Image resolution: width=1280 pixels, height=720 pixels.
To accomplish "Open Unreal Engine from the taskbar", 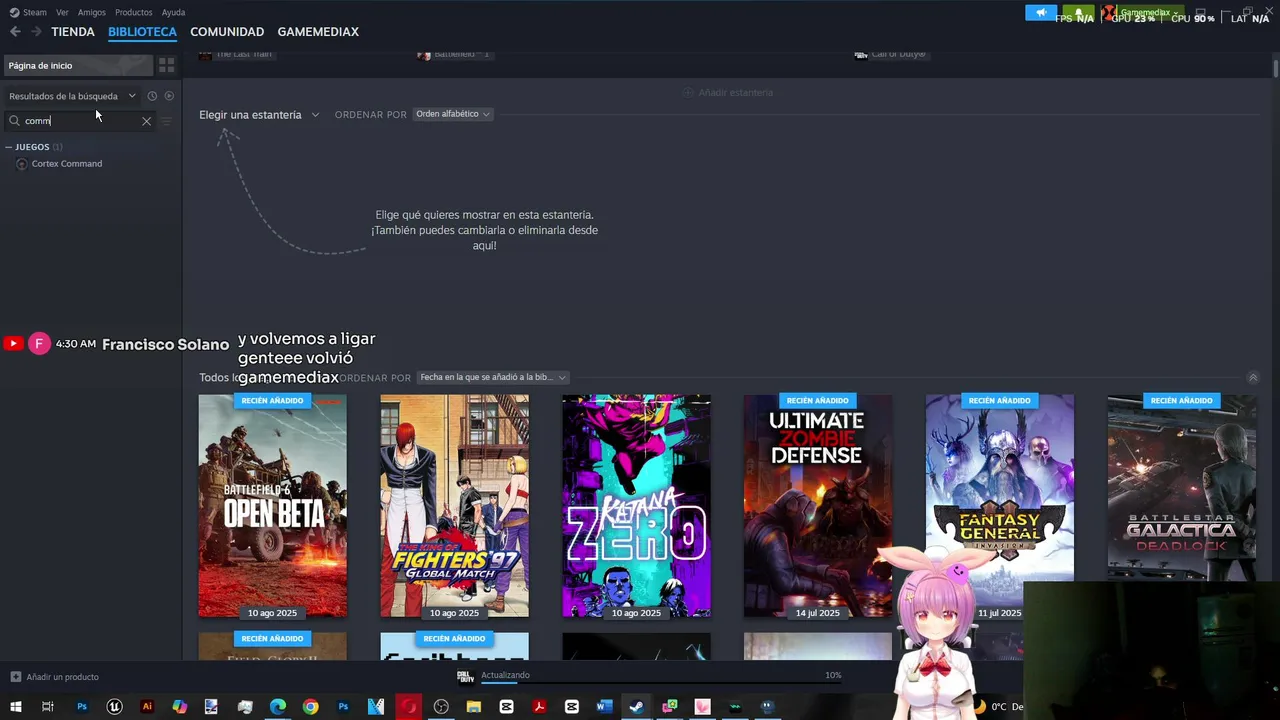I will pyautogui.click(x=114, y=707).
